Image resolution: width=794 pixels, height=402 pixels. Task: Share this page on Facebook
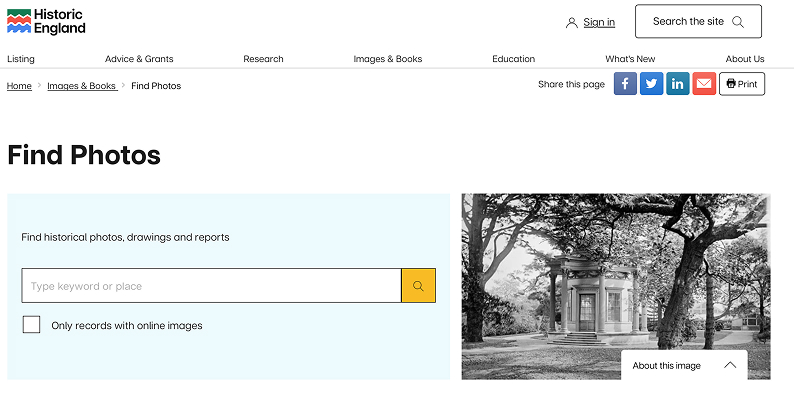tap(625, 84)
